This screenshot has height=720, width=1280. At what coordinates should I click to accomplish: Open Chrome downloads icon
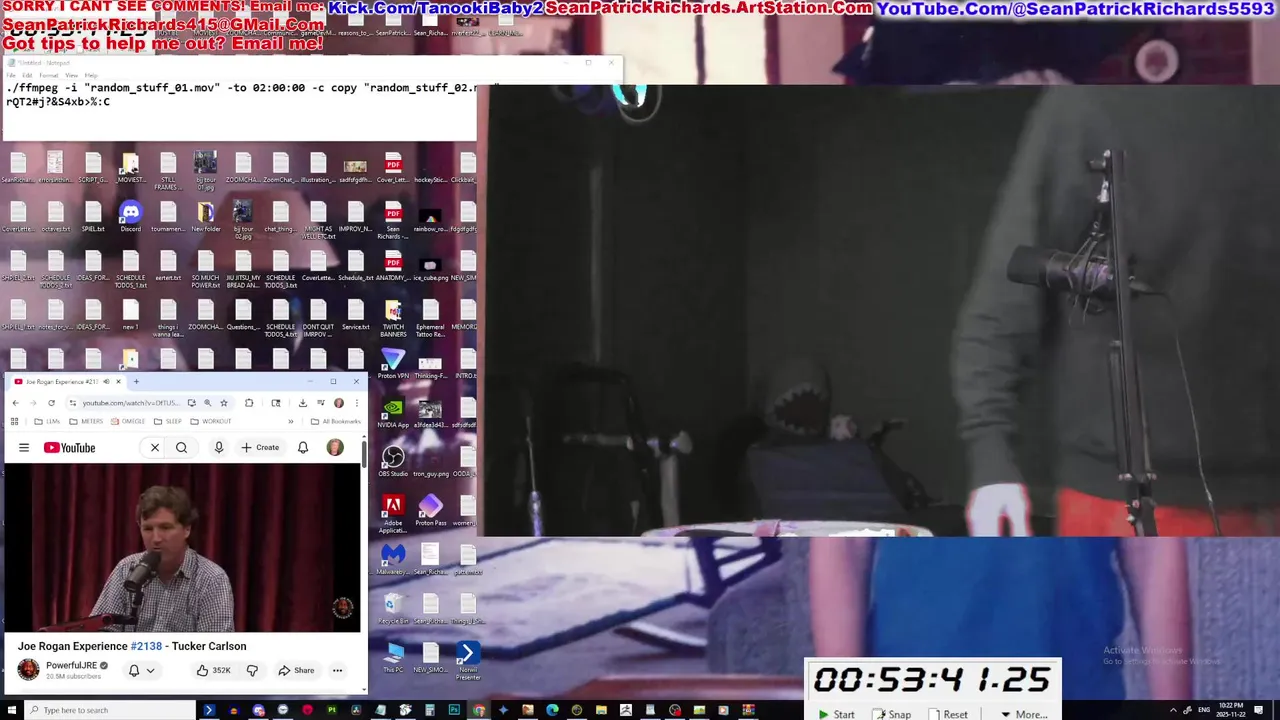(x=302, y=403)
